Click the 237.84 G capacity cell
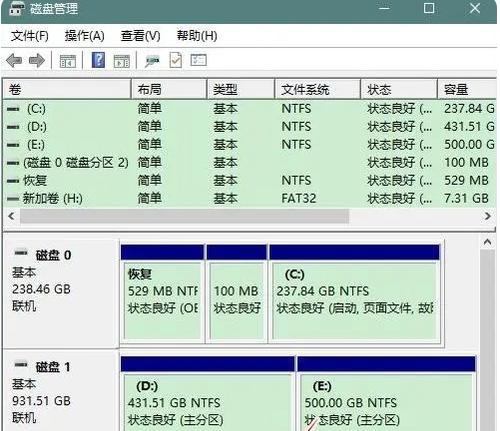Screen dimensions: 500x431 click(x=469, y=109)
